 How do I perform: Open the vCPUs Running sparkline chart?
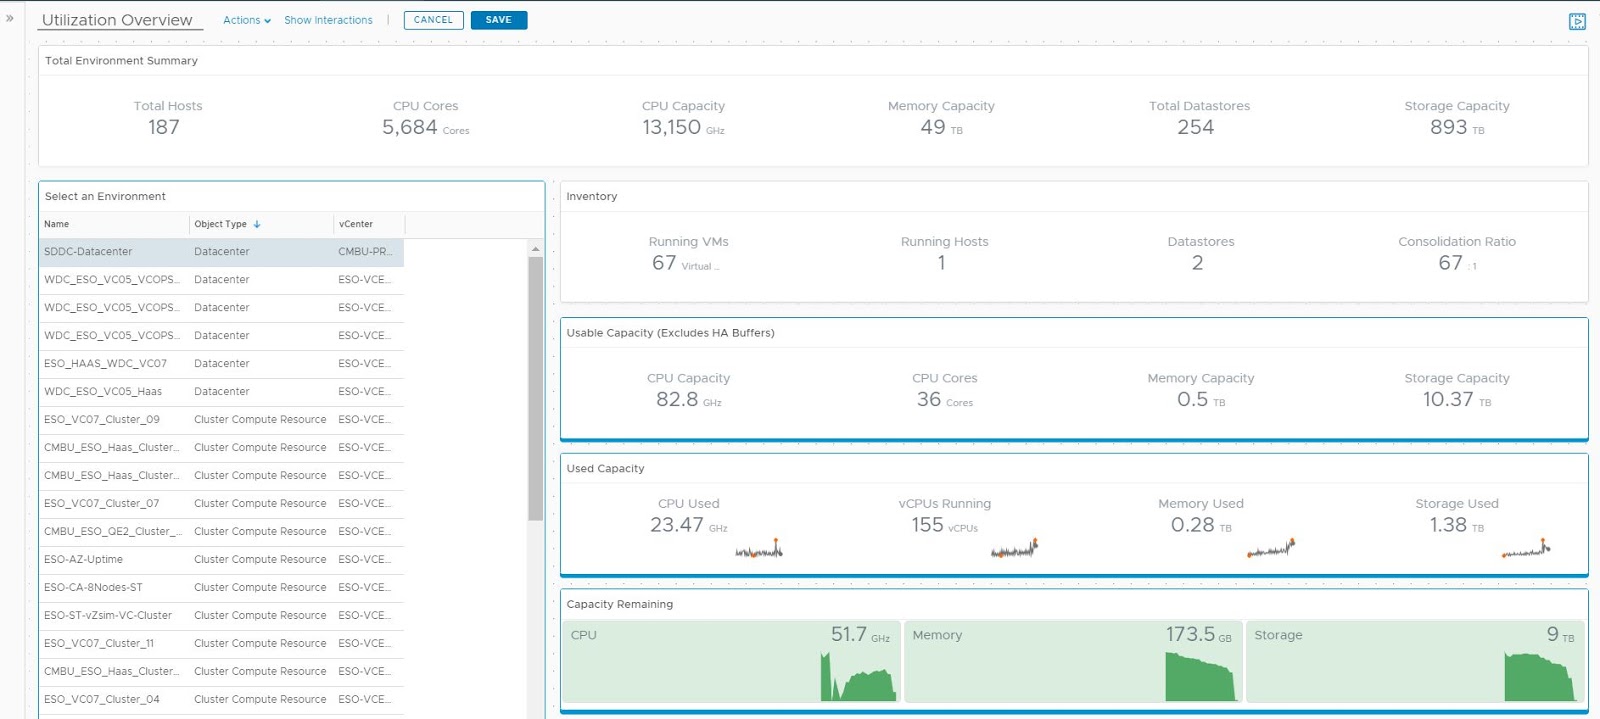pos(1015,549)
